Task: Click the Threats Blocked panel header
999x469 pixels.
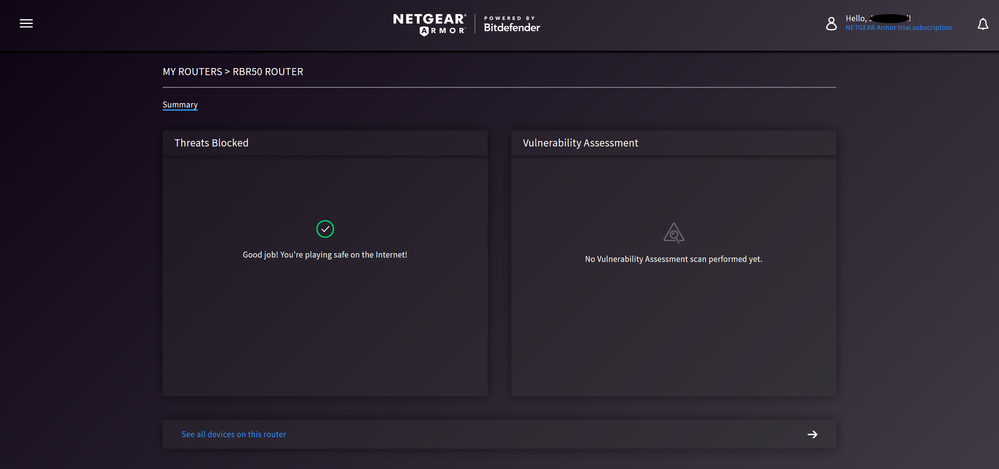Action: click(x=211, y=143)
